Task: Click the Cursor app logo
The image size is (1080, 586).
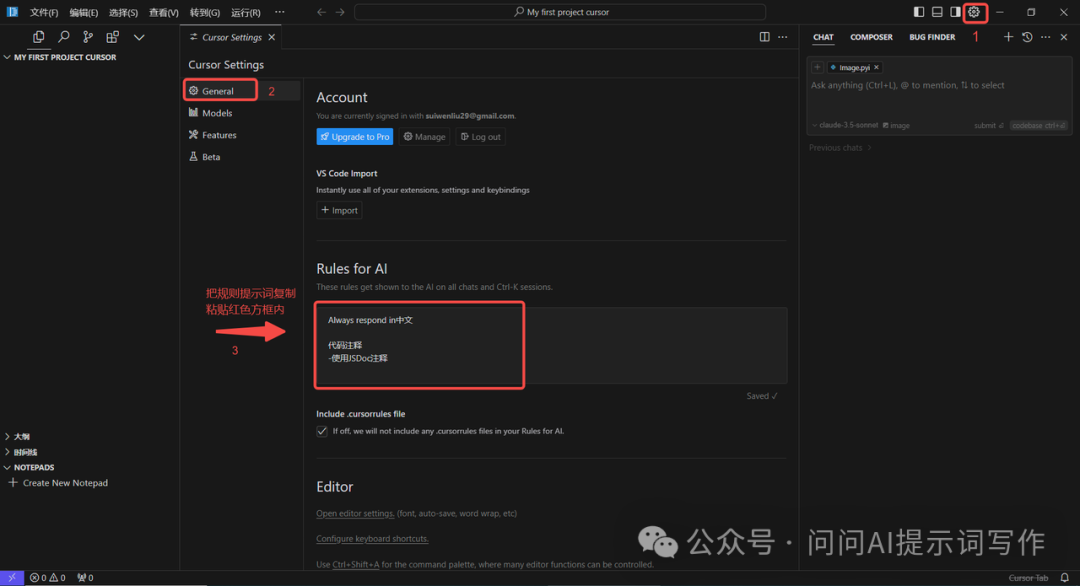Action: coord(12,12)
